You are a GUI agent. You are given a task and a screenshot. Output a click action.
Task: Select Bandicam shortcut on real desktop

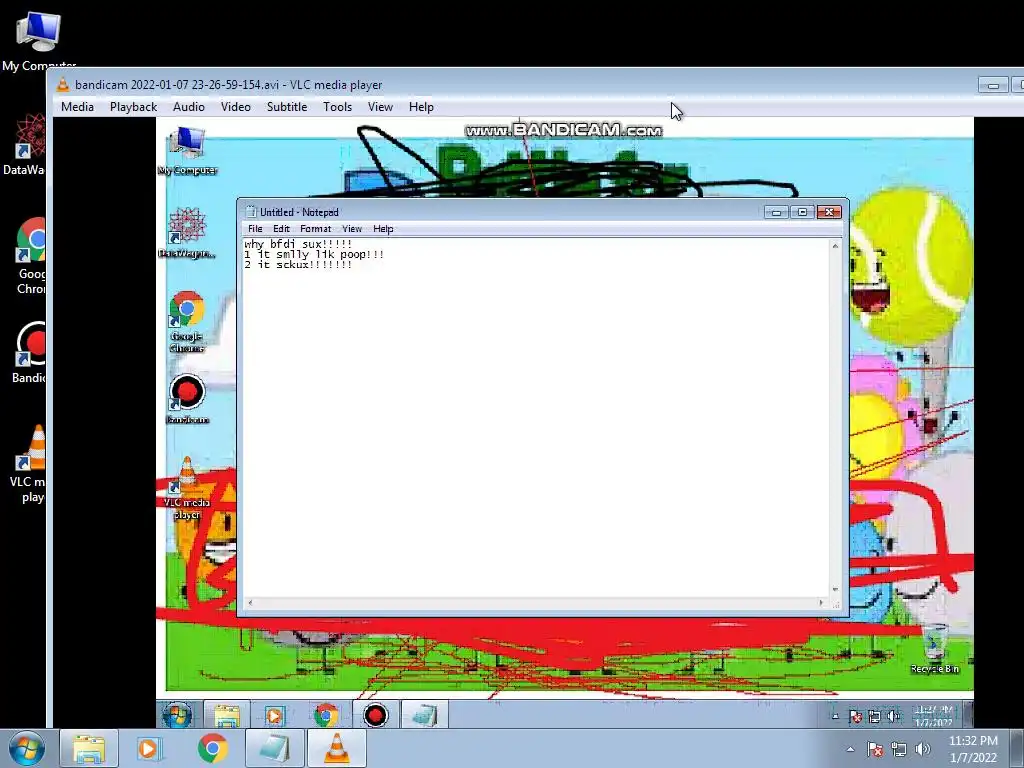(29, 353)
